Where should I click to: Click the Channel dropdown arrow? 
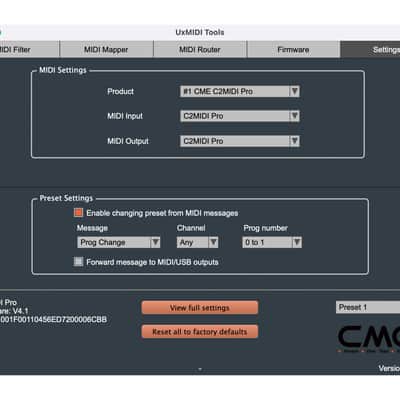pyautogui.click(x=213, y=242)
